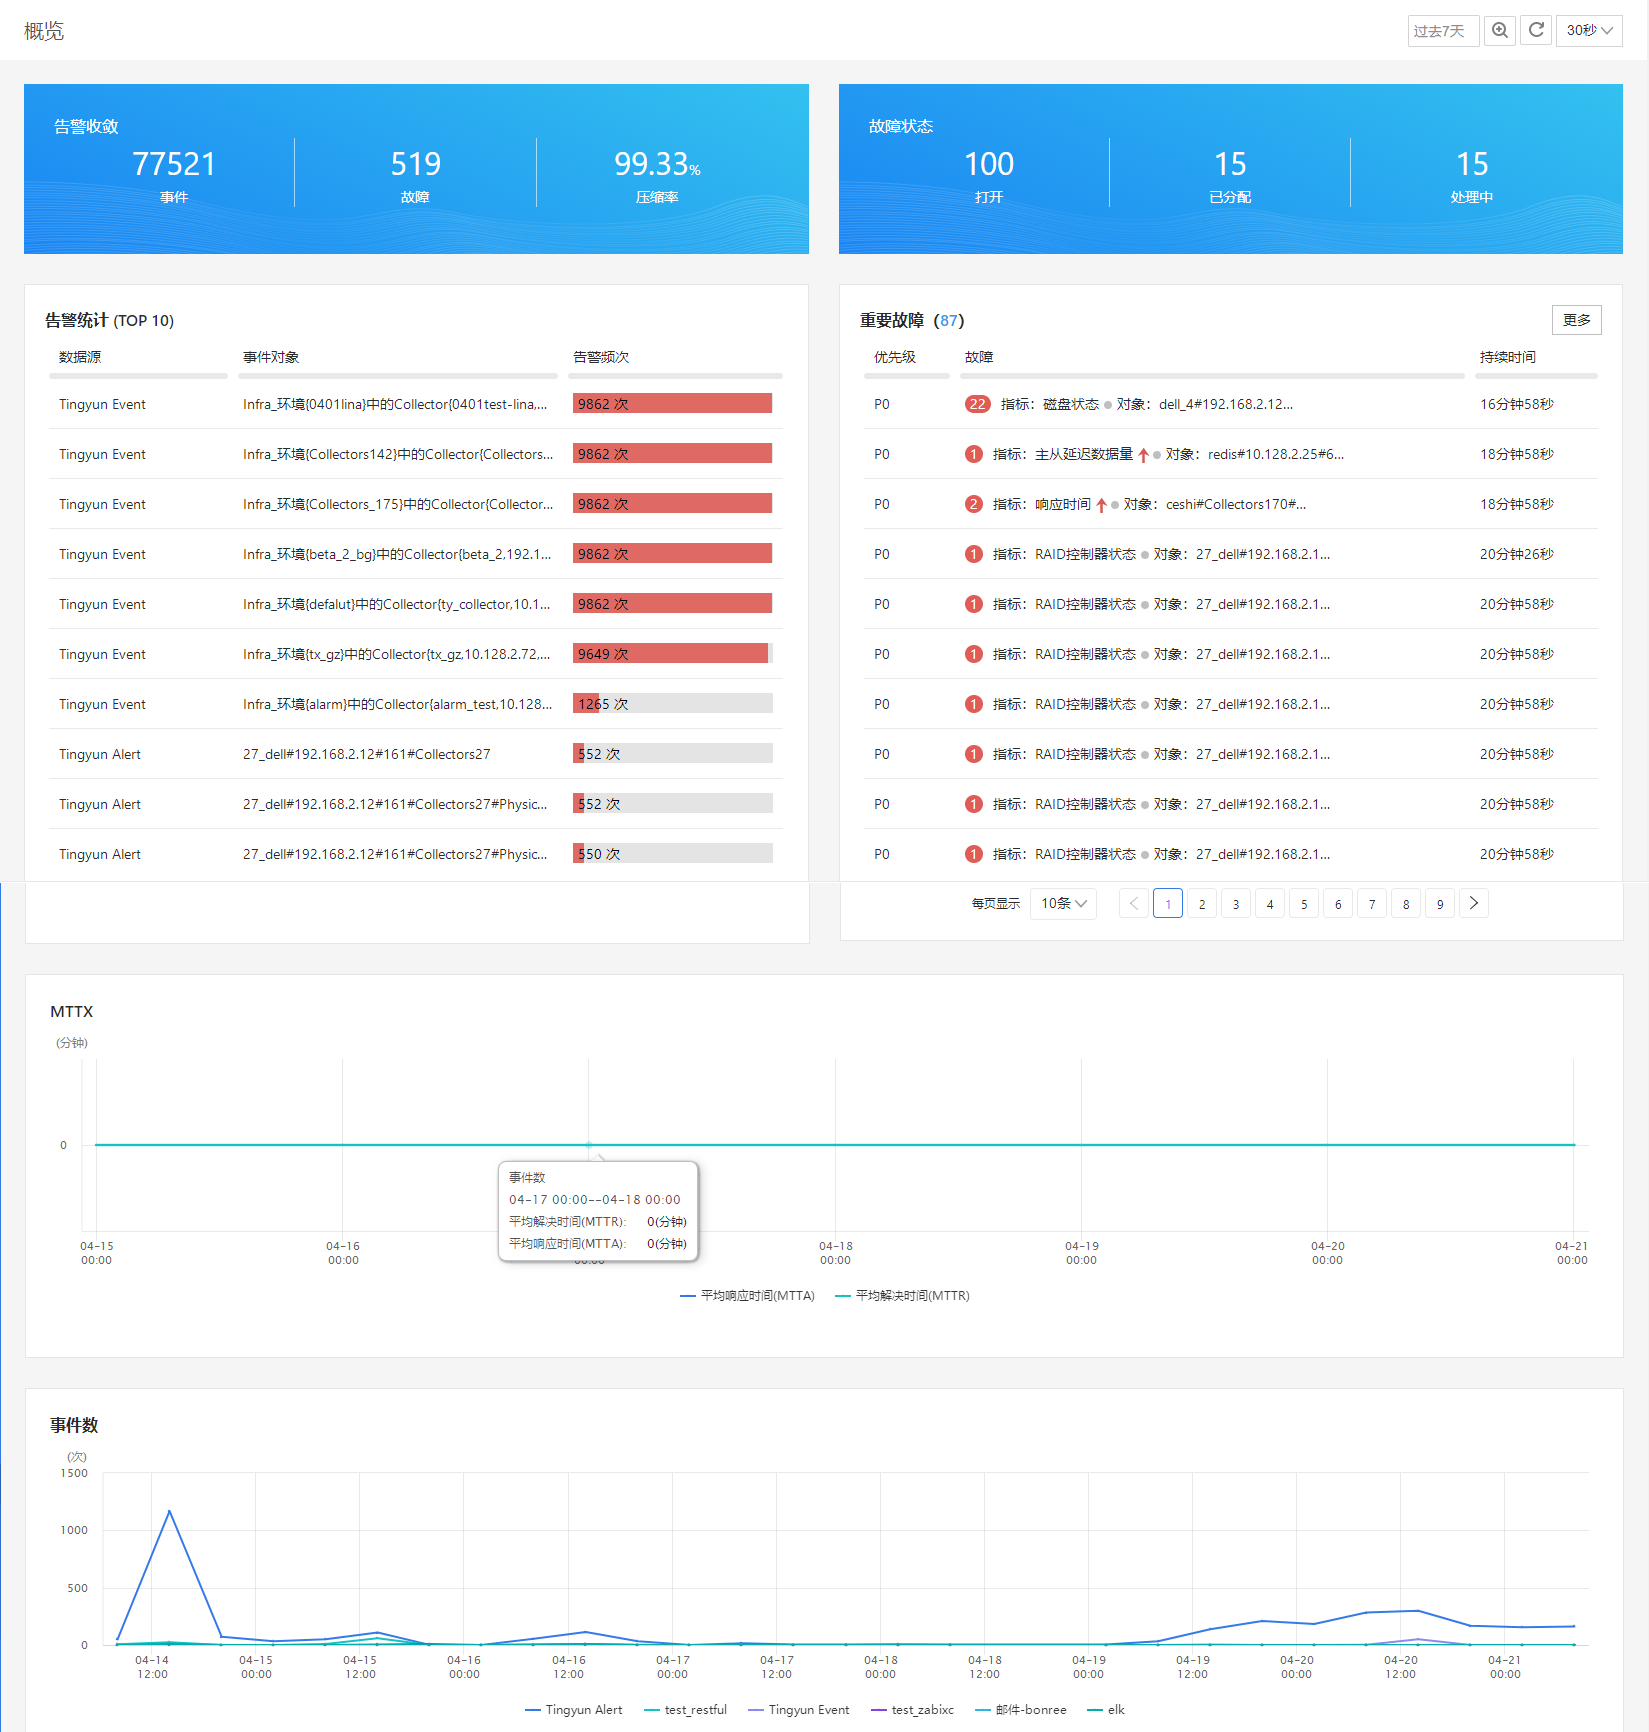Screen dimensions: 1649x1732
Task: Select row Infra_环境{beta_2_bg} Collector
Action: click(415, 554)
